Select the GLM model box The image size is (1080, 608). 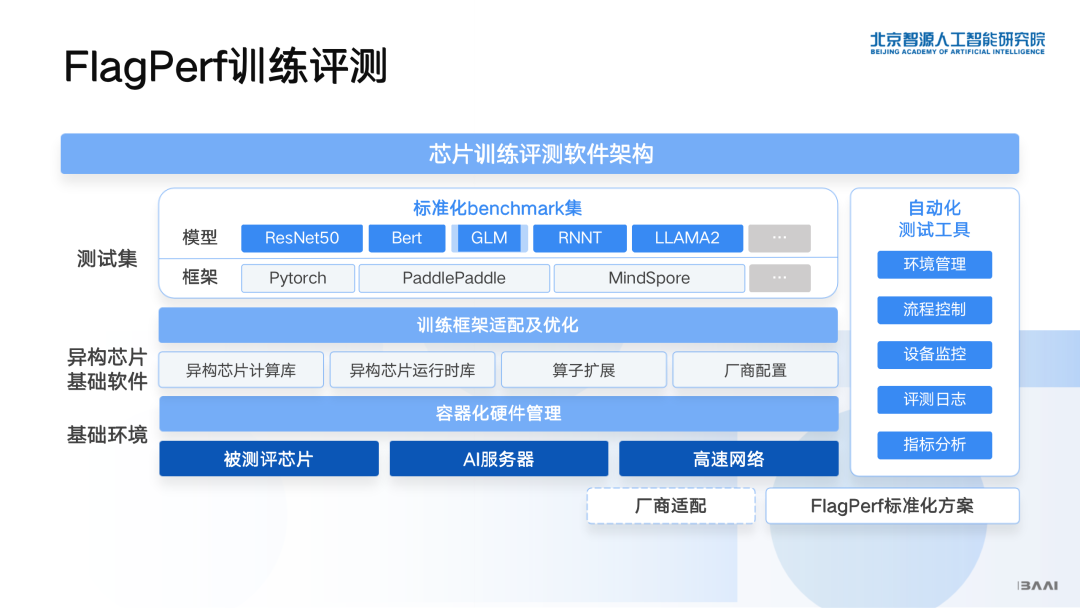pyautogui.click(x=489, y=238)
